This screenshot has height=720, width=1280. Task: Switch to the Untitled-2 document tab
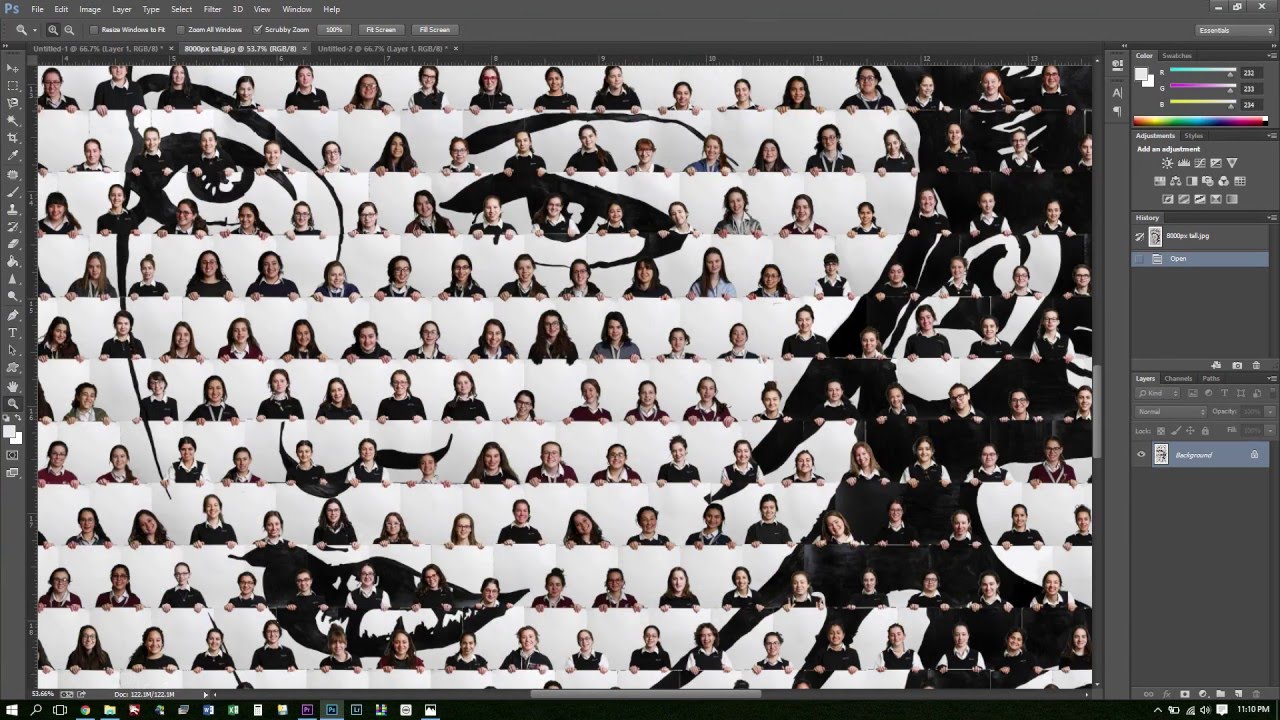tap(383, 48)
